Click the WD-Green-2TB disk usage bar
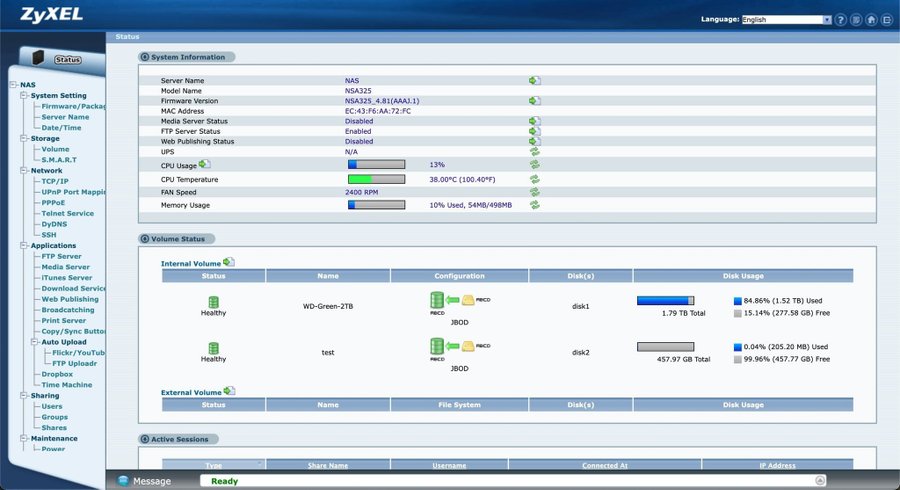 [x=665, y=300]
